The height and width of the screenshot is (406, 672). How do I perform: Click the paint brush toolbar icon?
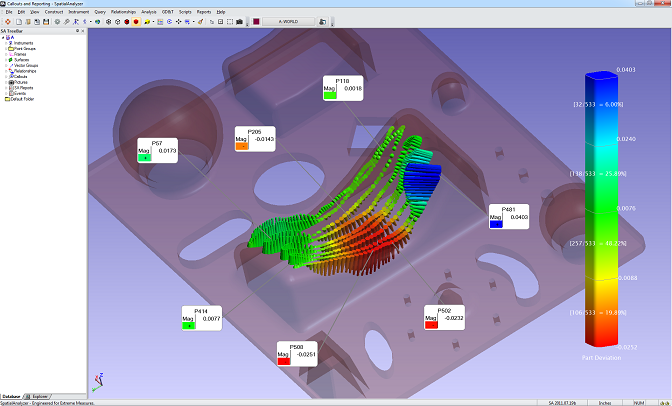(x=200, y=21)
